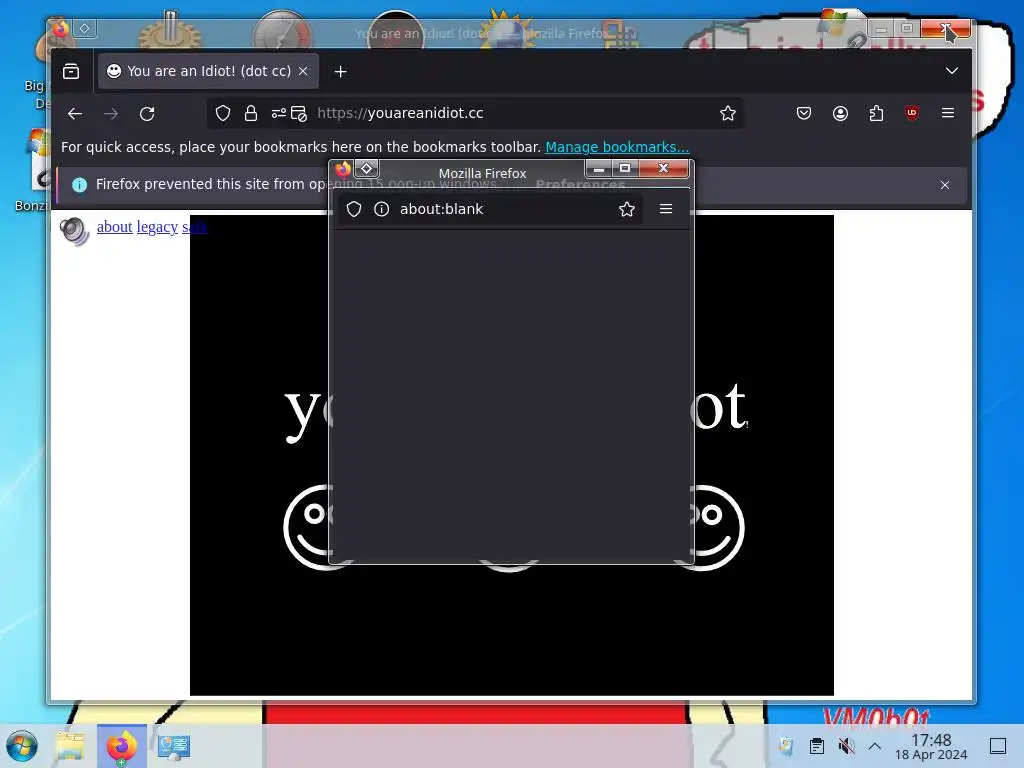This screenshot has width=1024, height=768.
Task: Click the show desktop button
Action: [x=998, y=746]
